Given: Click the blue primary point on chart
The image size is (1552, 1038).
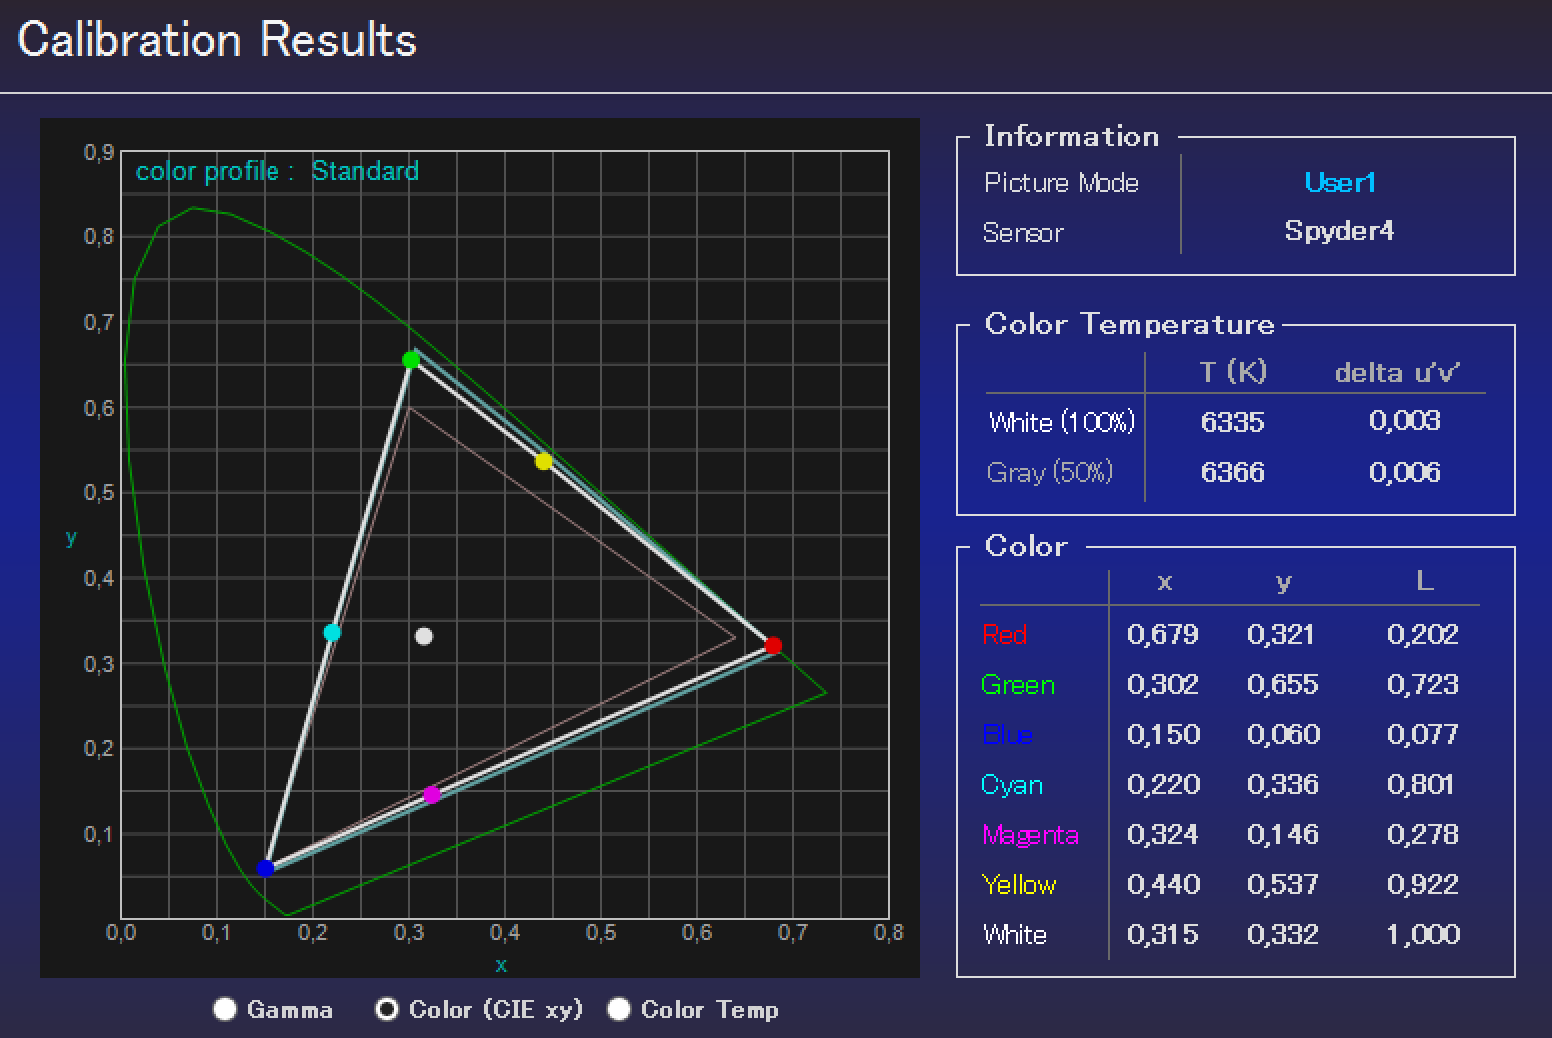Looking at the screenshot, I should pos(265,868).
